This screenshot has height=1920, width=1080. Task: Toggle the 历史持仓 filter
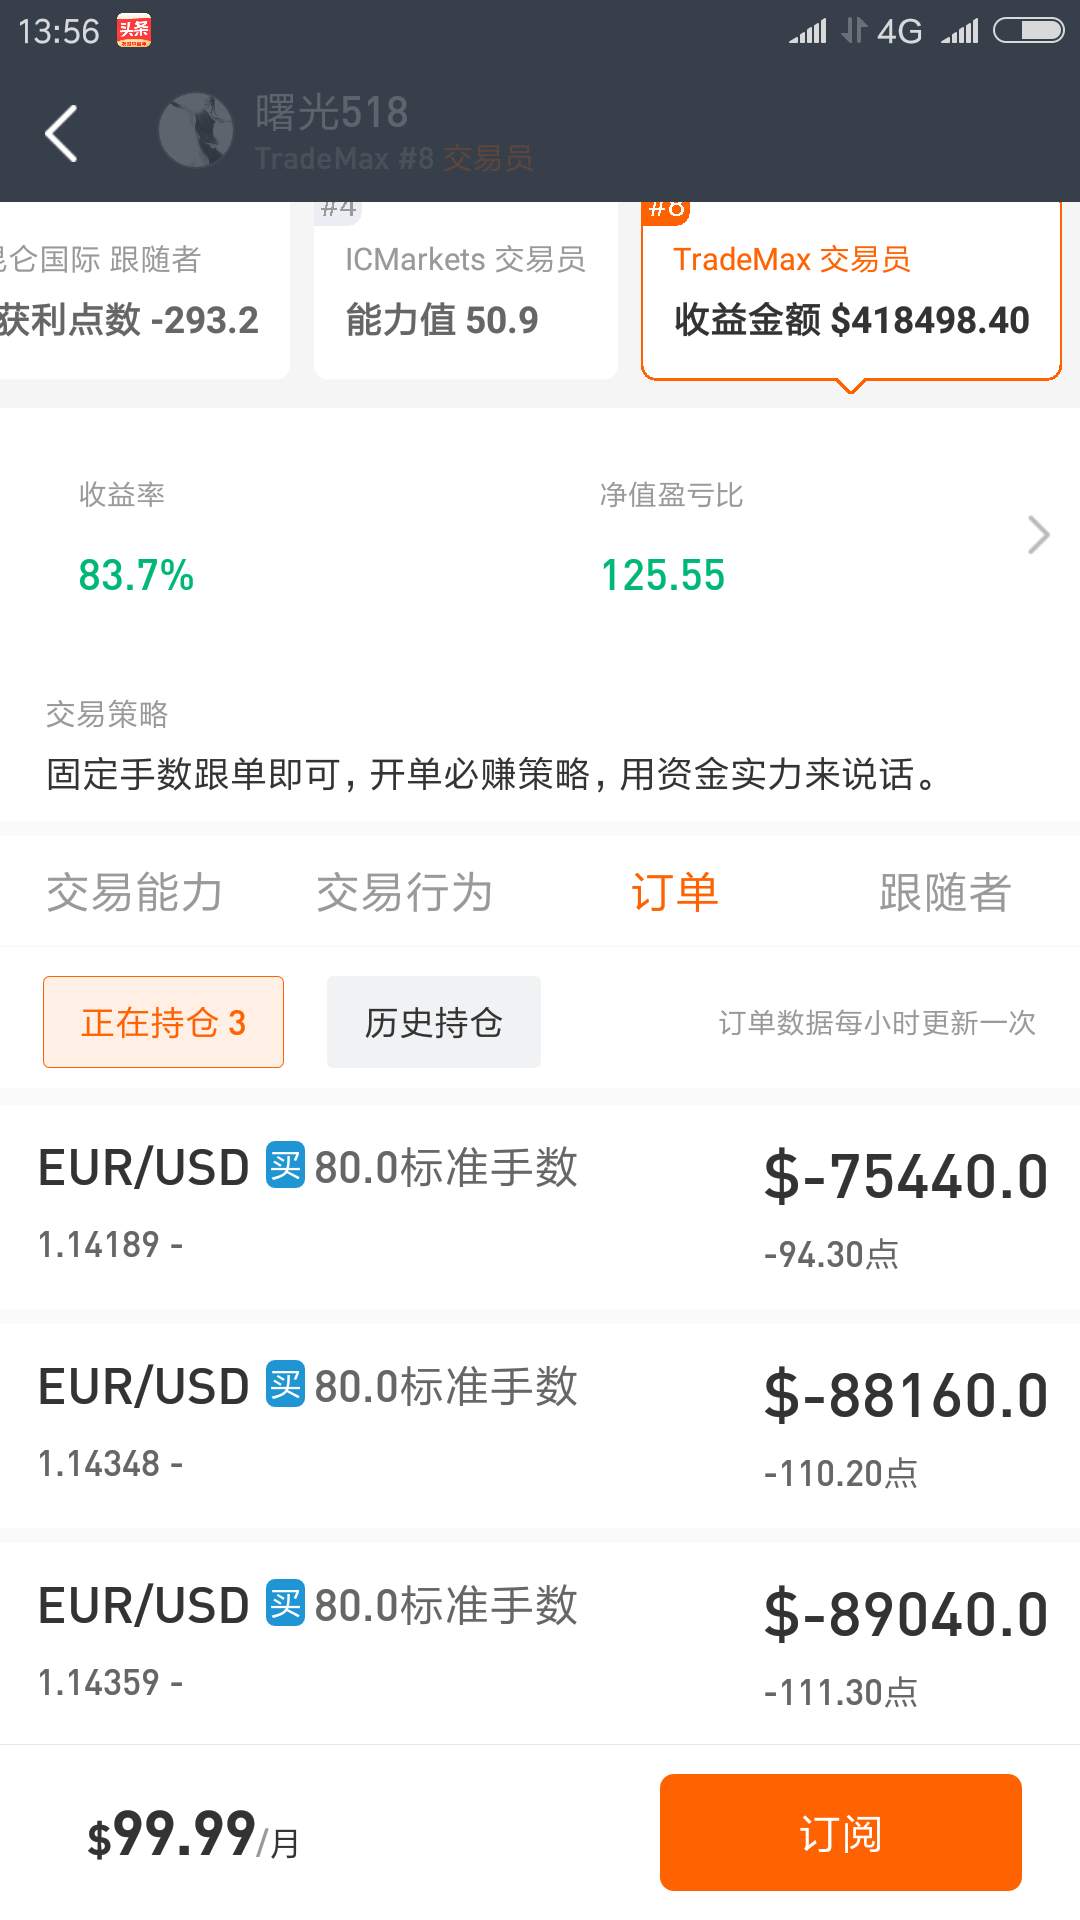click(434, 1022)
